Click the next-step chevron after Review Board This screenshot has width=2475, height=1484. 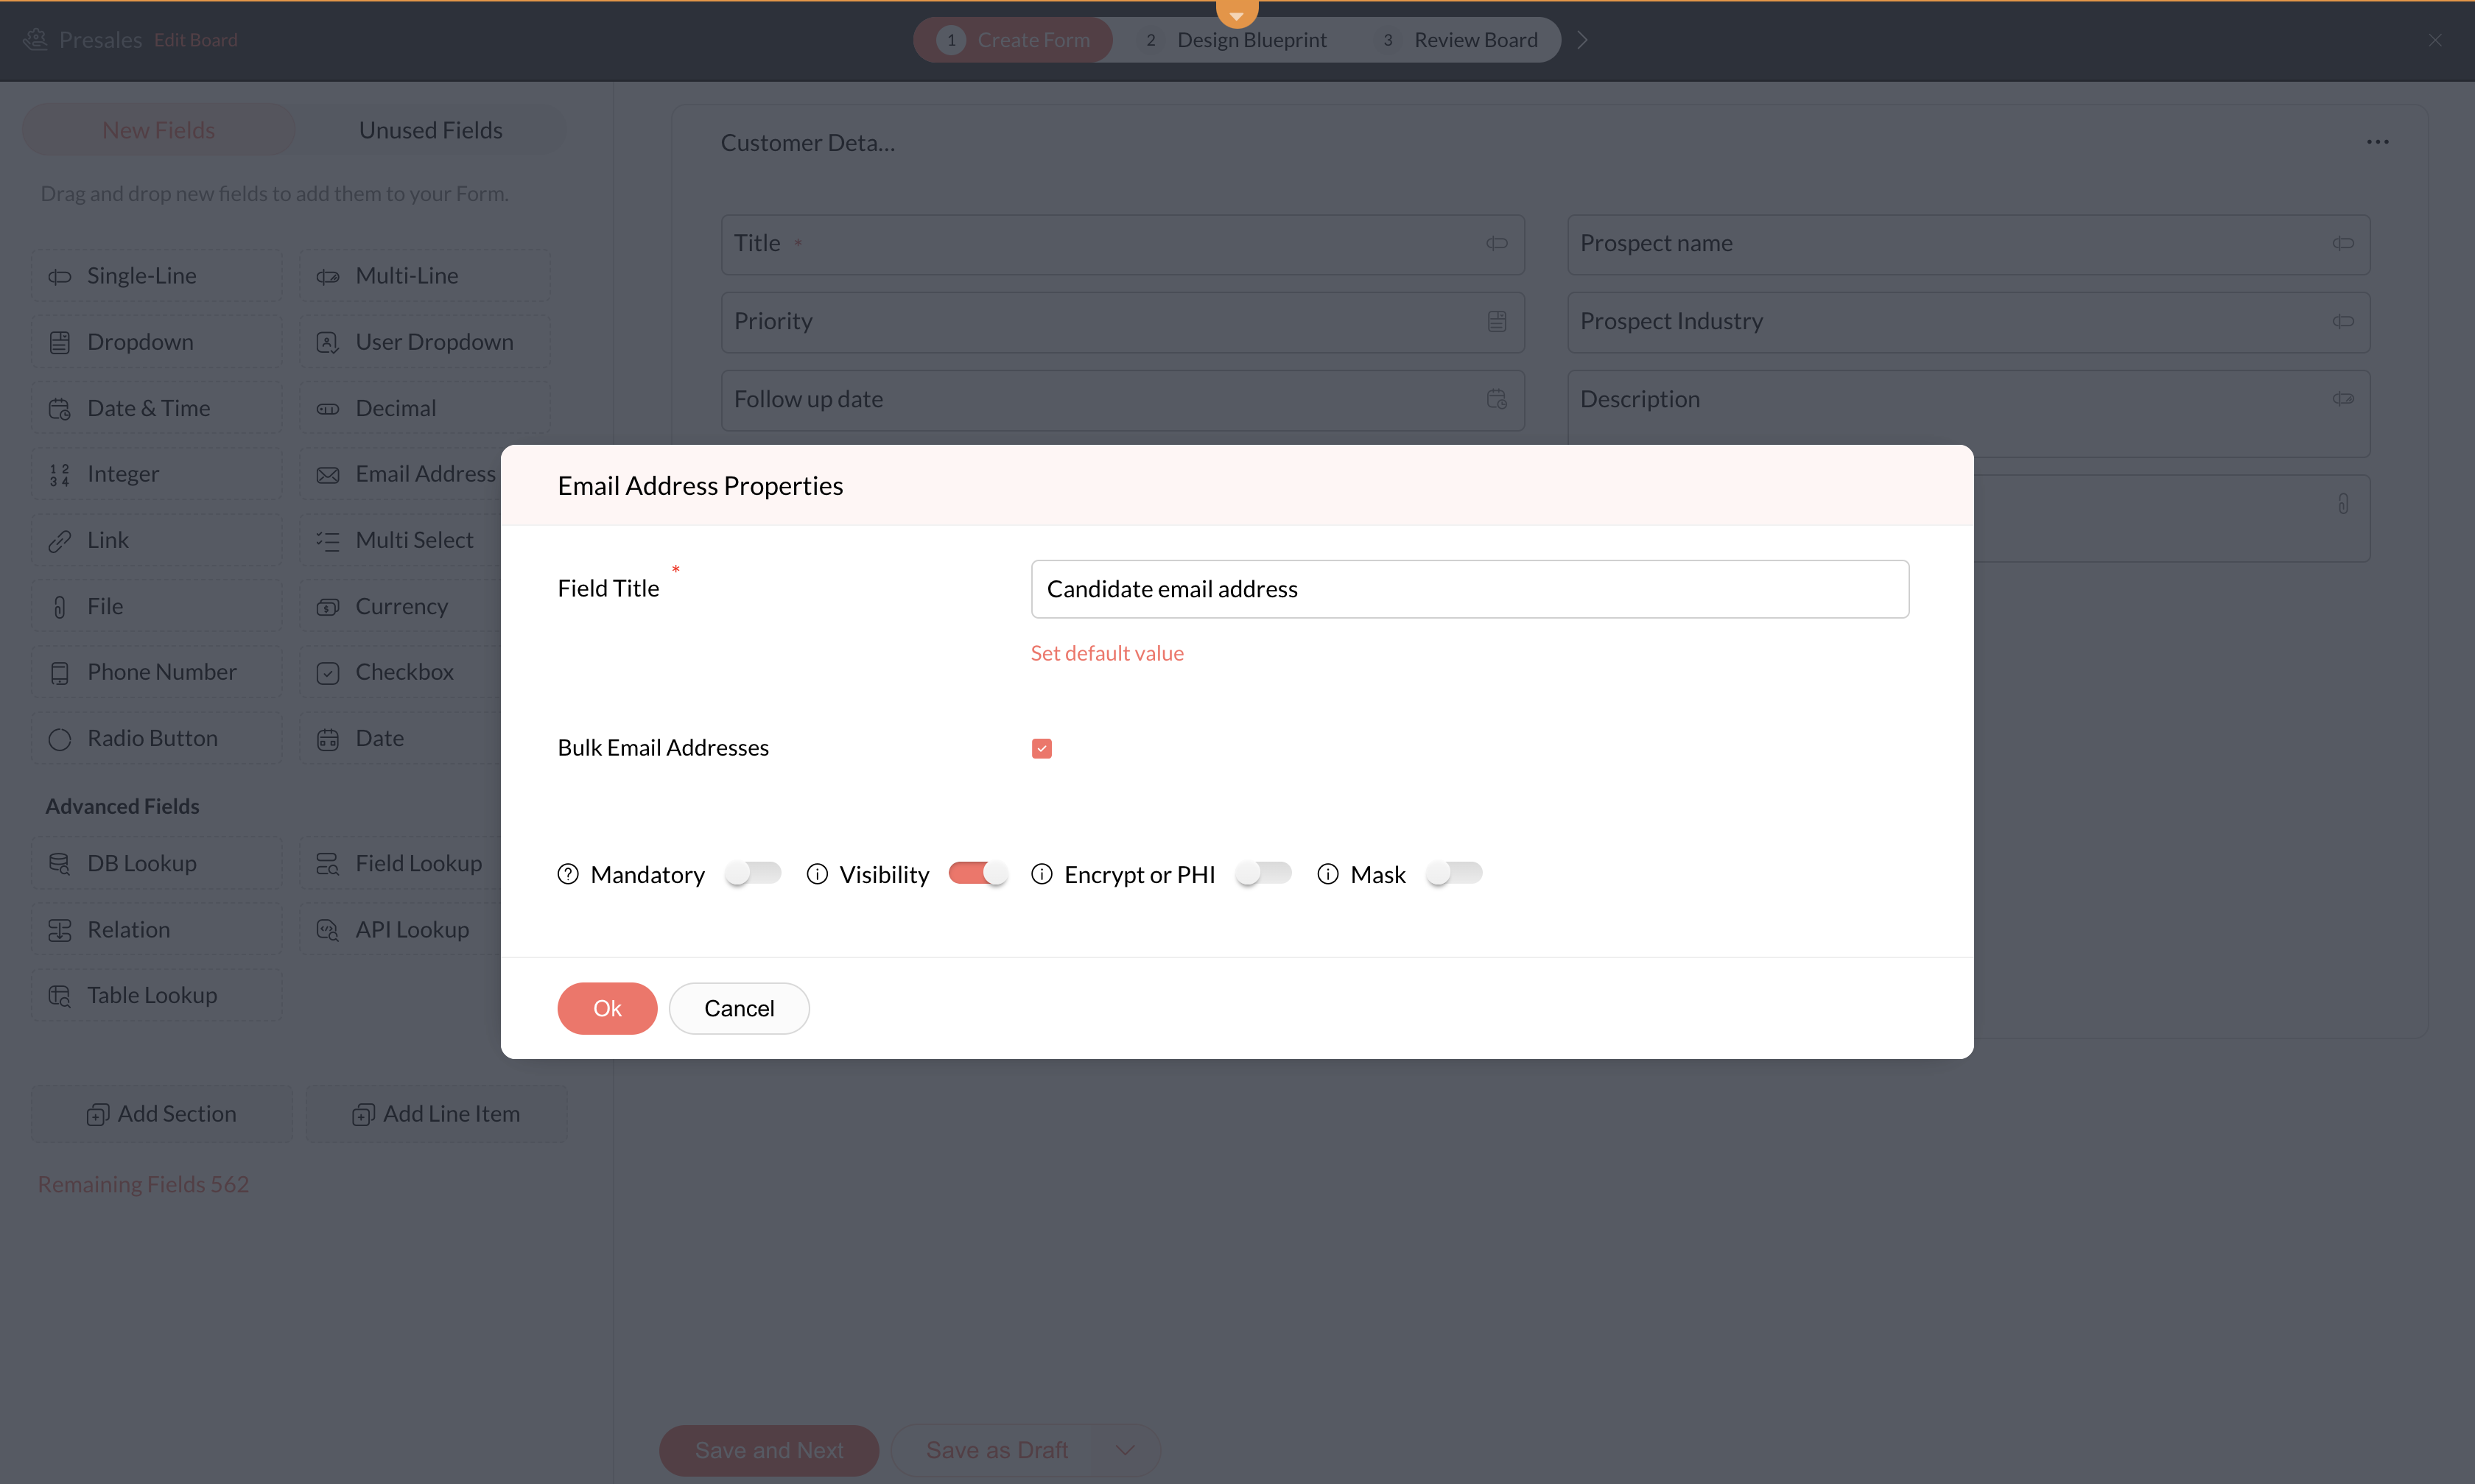1582,40
